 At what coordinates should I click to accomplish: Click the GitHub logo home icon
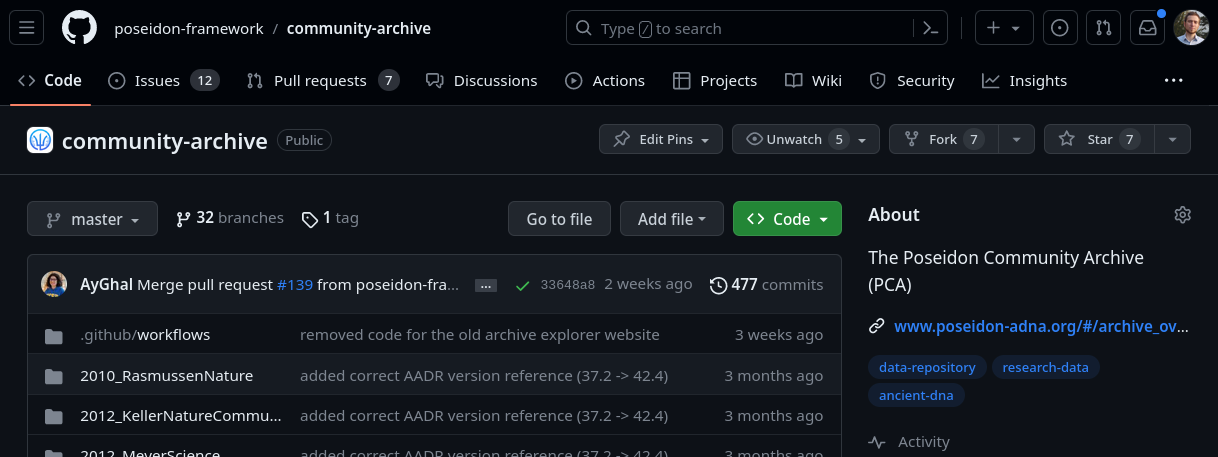[x=79, y=28]
